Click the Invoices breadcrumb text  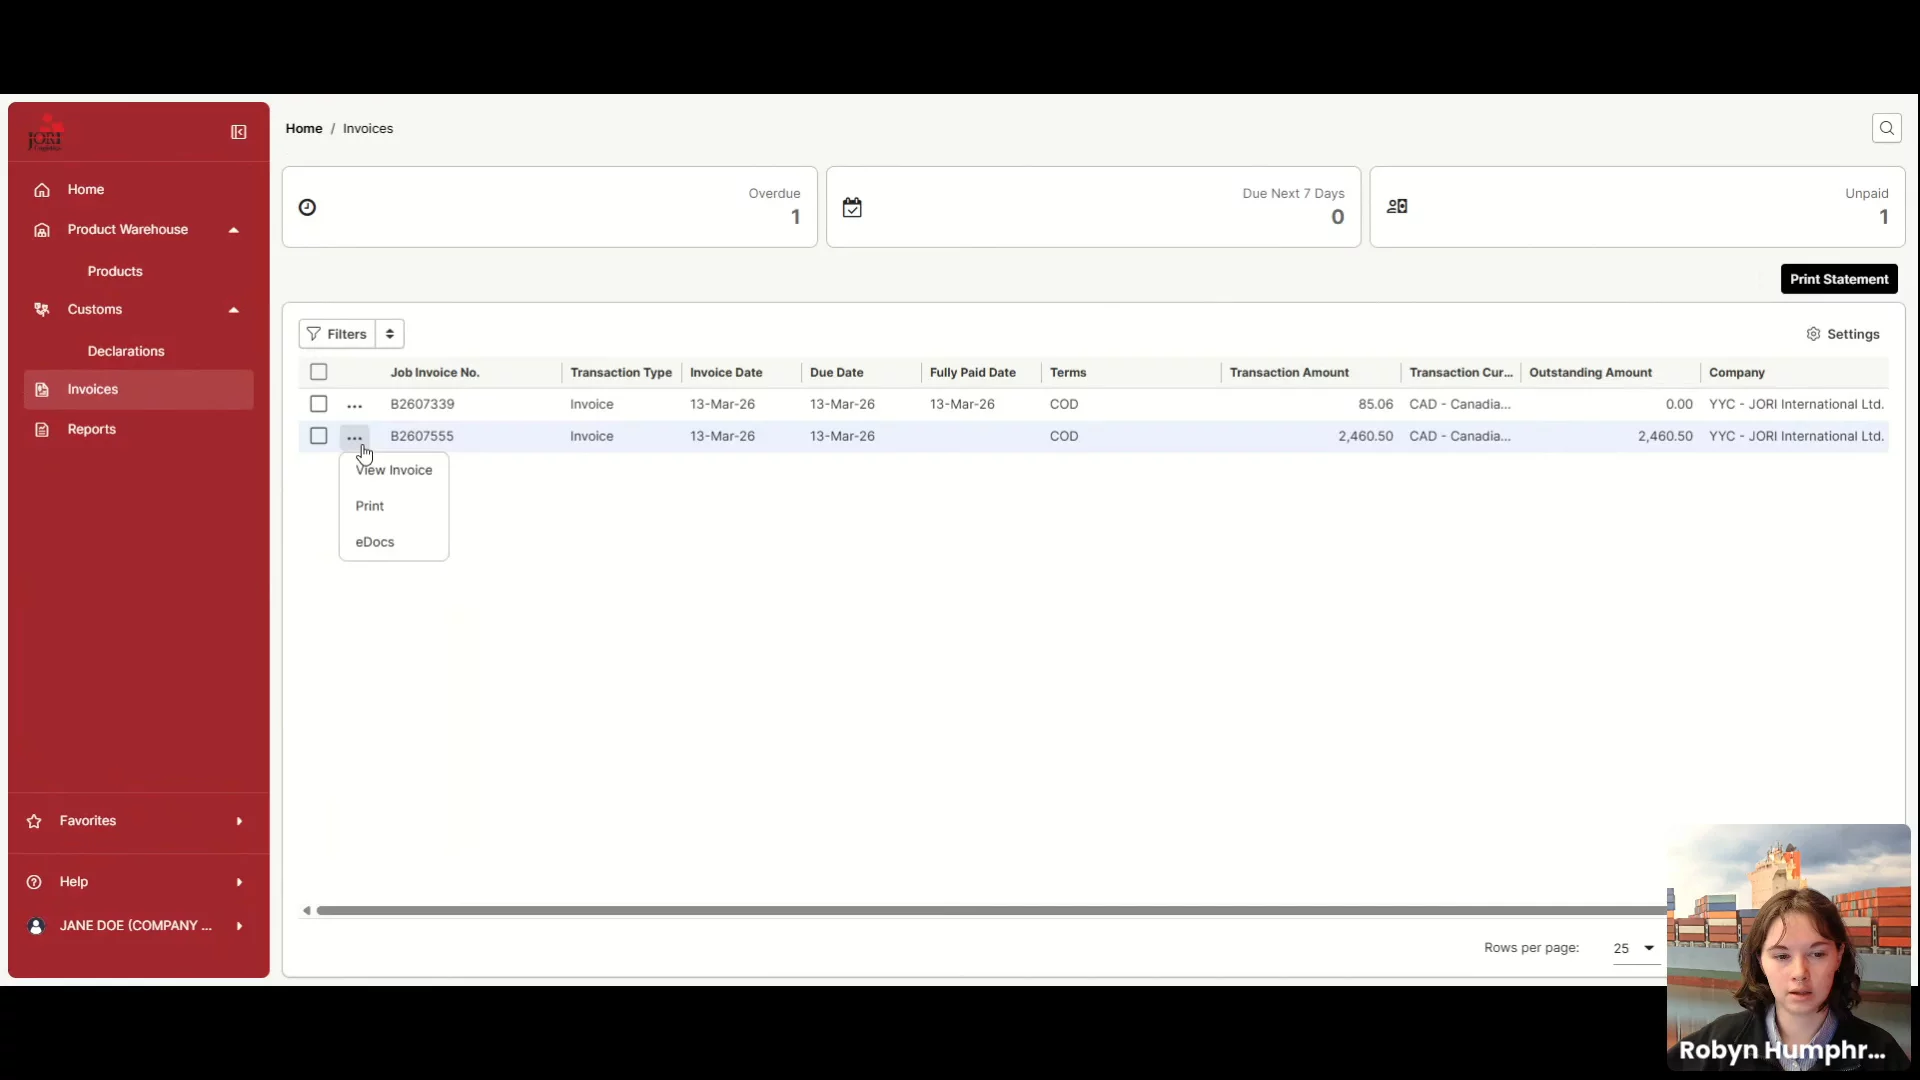[368, 128]
